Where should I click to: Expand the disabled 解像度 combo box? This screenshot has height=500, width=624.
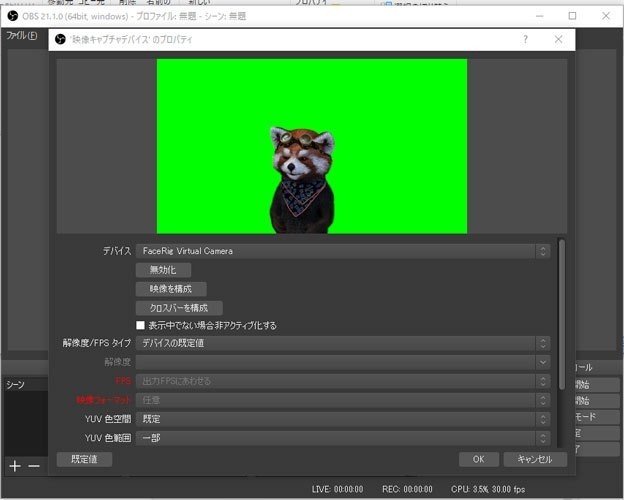pos(343,362)
